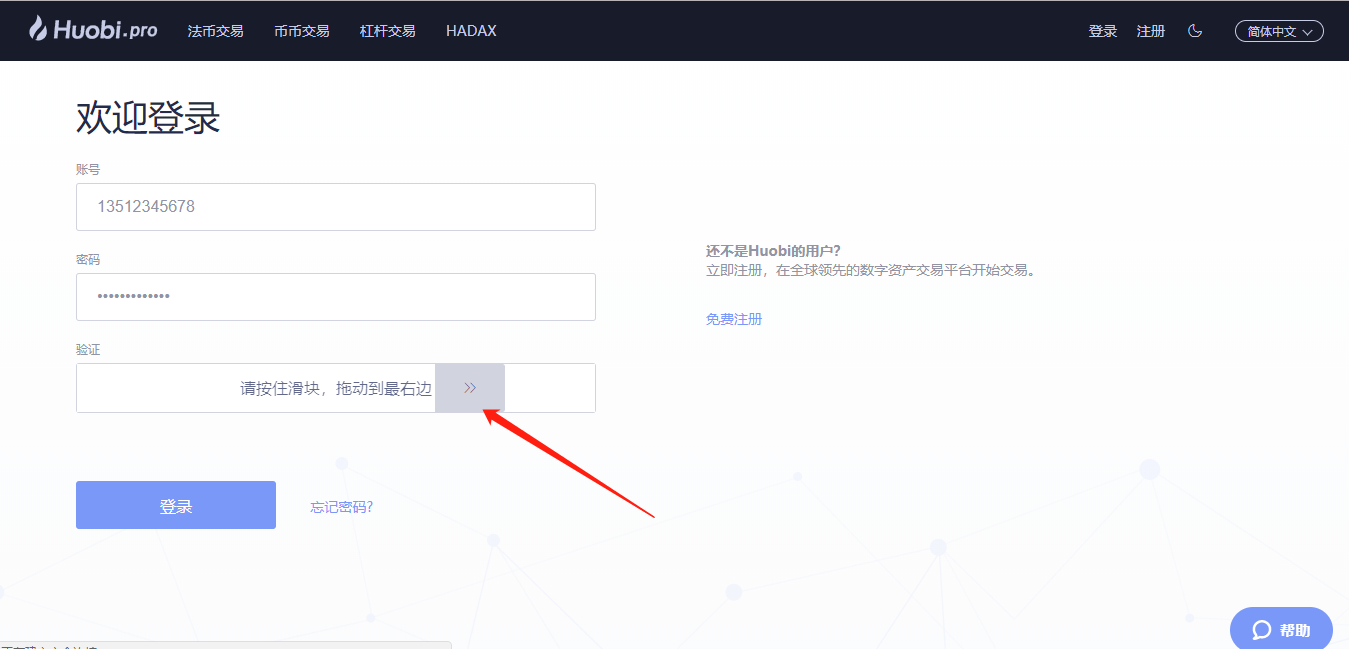Click the chat bubble icon on help button
The width and height of the screenshot is (1349, 649).
tap(1261, 630)
